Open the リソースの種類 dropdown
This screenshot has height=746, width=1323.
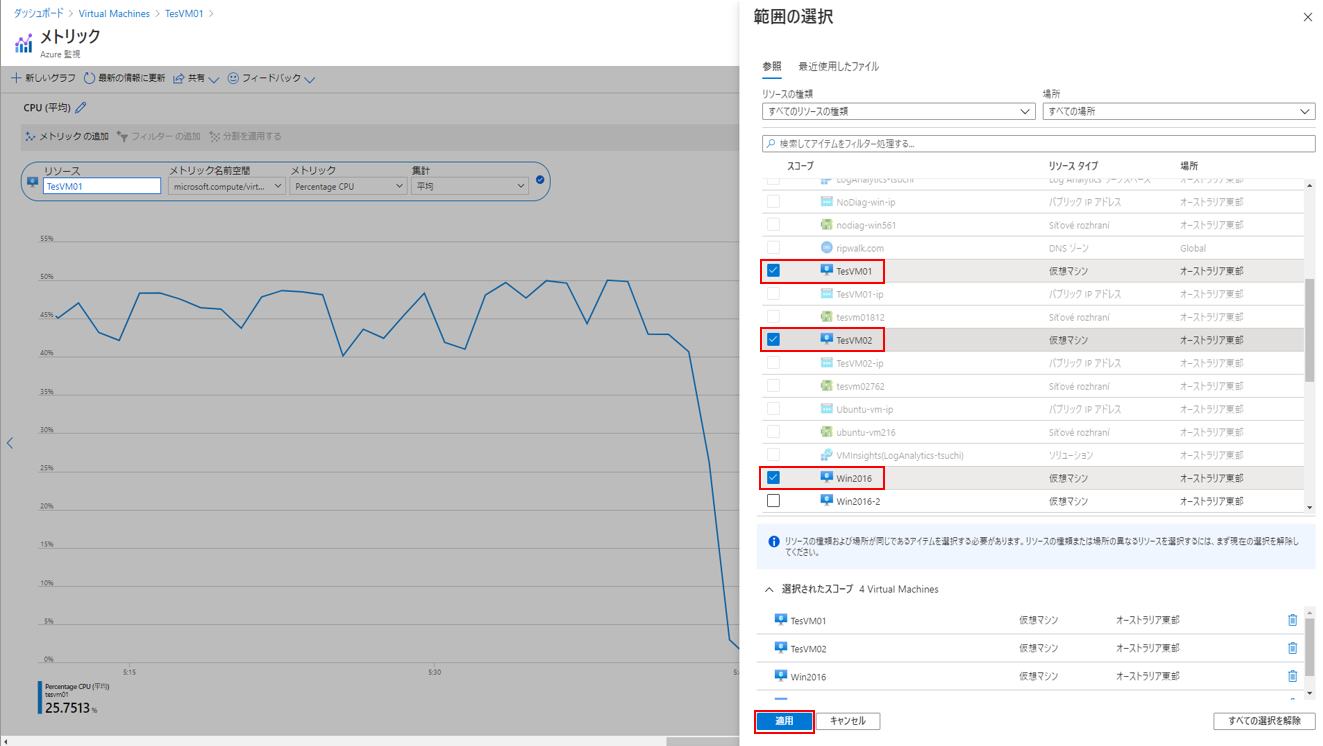click(898, 111)
